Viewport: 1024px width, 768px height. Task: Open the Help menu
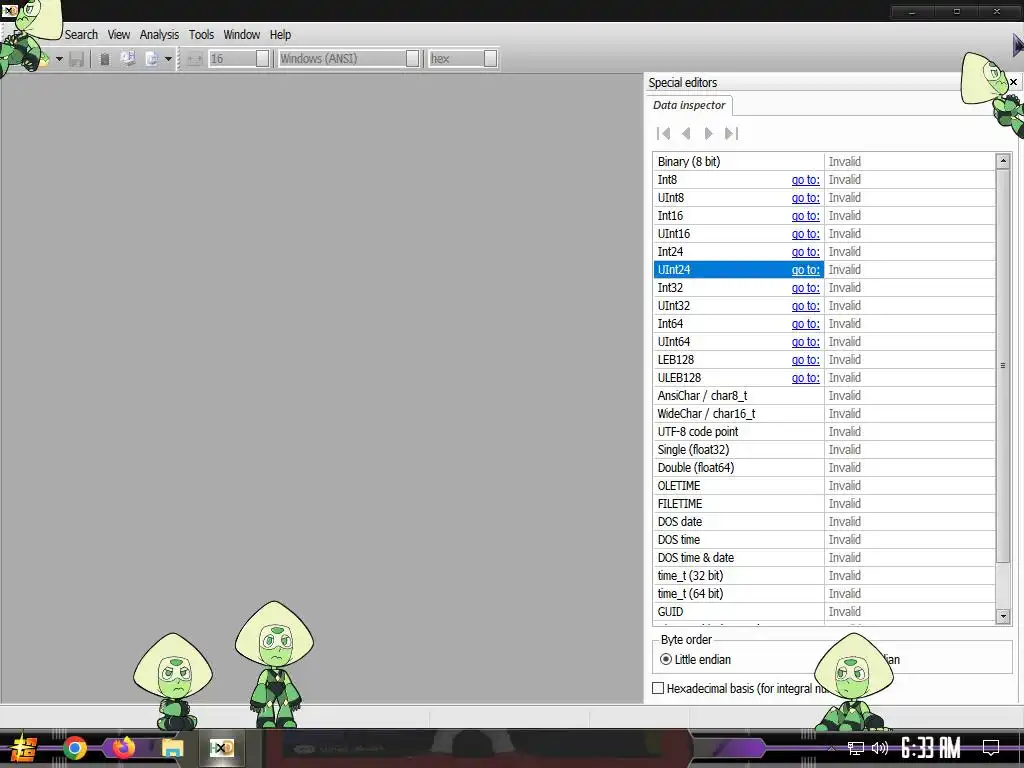280,35
